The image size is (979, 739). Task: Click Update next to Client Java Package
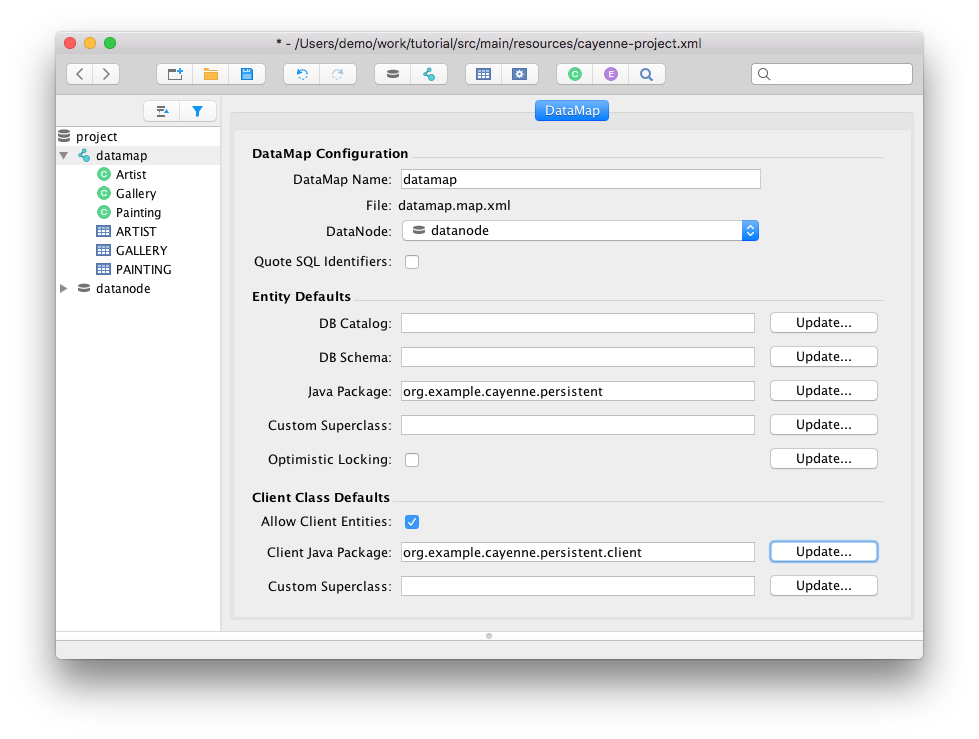(823, 552)
